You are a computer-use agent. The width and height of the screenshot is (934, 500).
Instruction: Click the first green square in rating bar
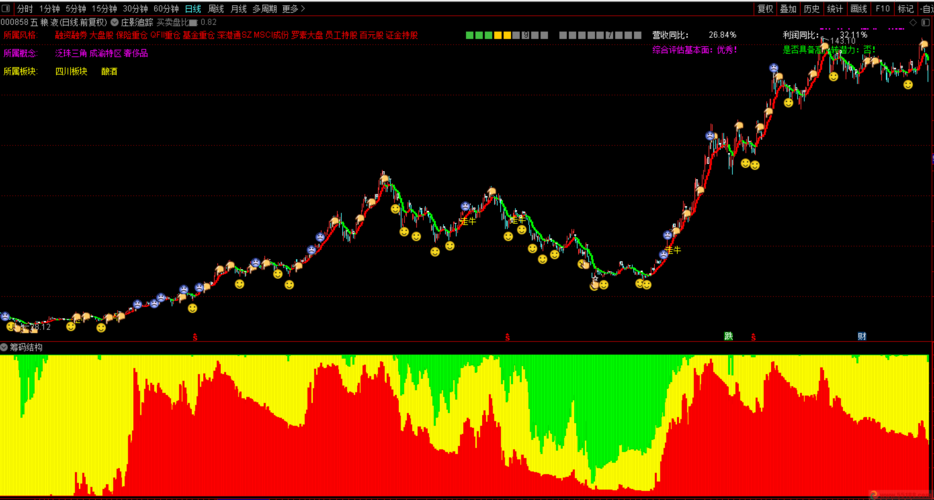[470, 35]
